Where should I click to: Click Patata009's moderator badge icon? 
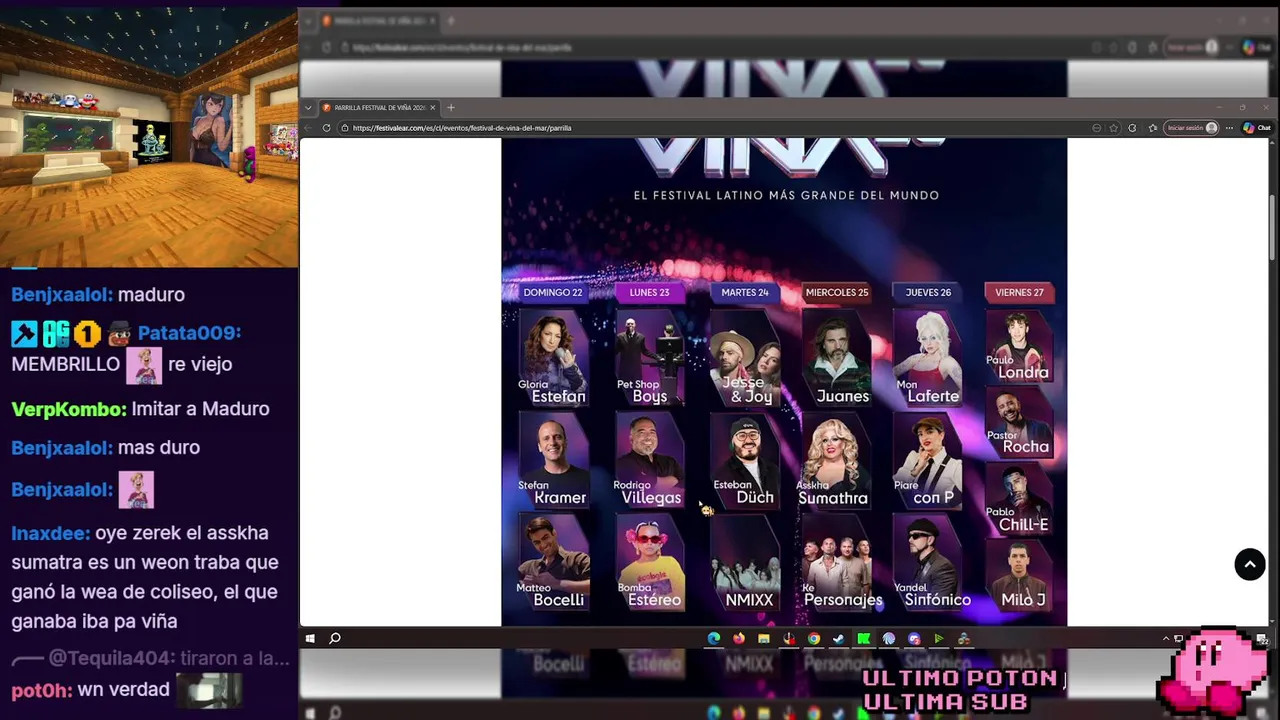click(24, 333)
